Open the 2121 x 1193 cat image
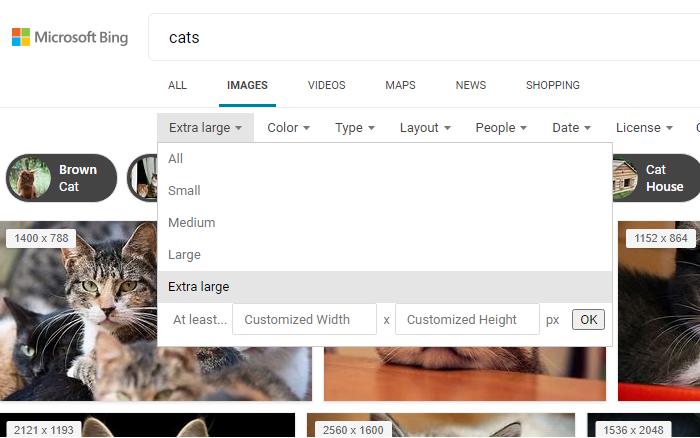The height and width of the screenshot is (438, 700). [x=147, y=425]
